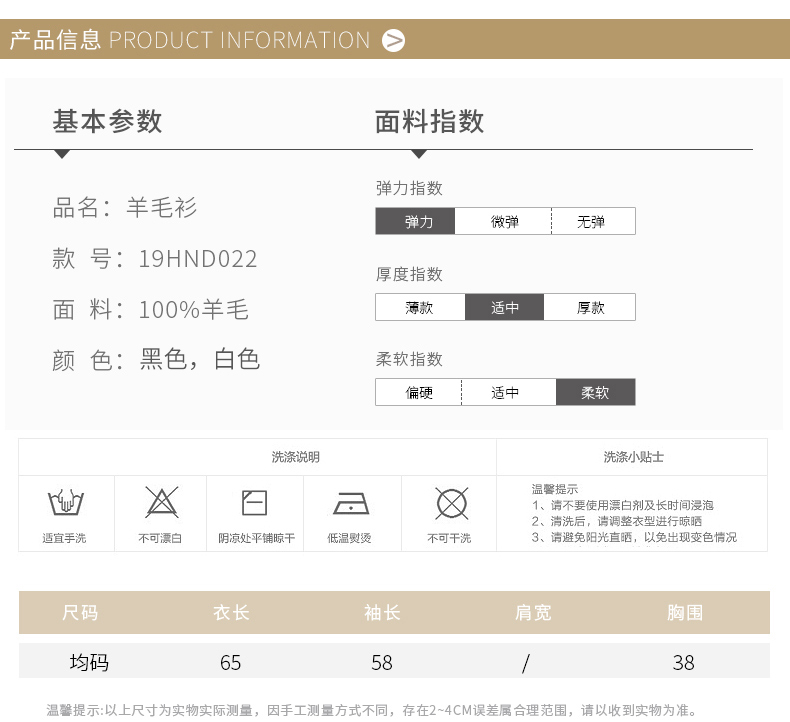The image size is (790, 722).
Task: Click the dry flat in shade icon
Action: [255, 502]
